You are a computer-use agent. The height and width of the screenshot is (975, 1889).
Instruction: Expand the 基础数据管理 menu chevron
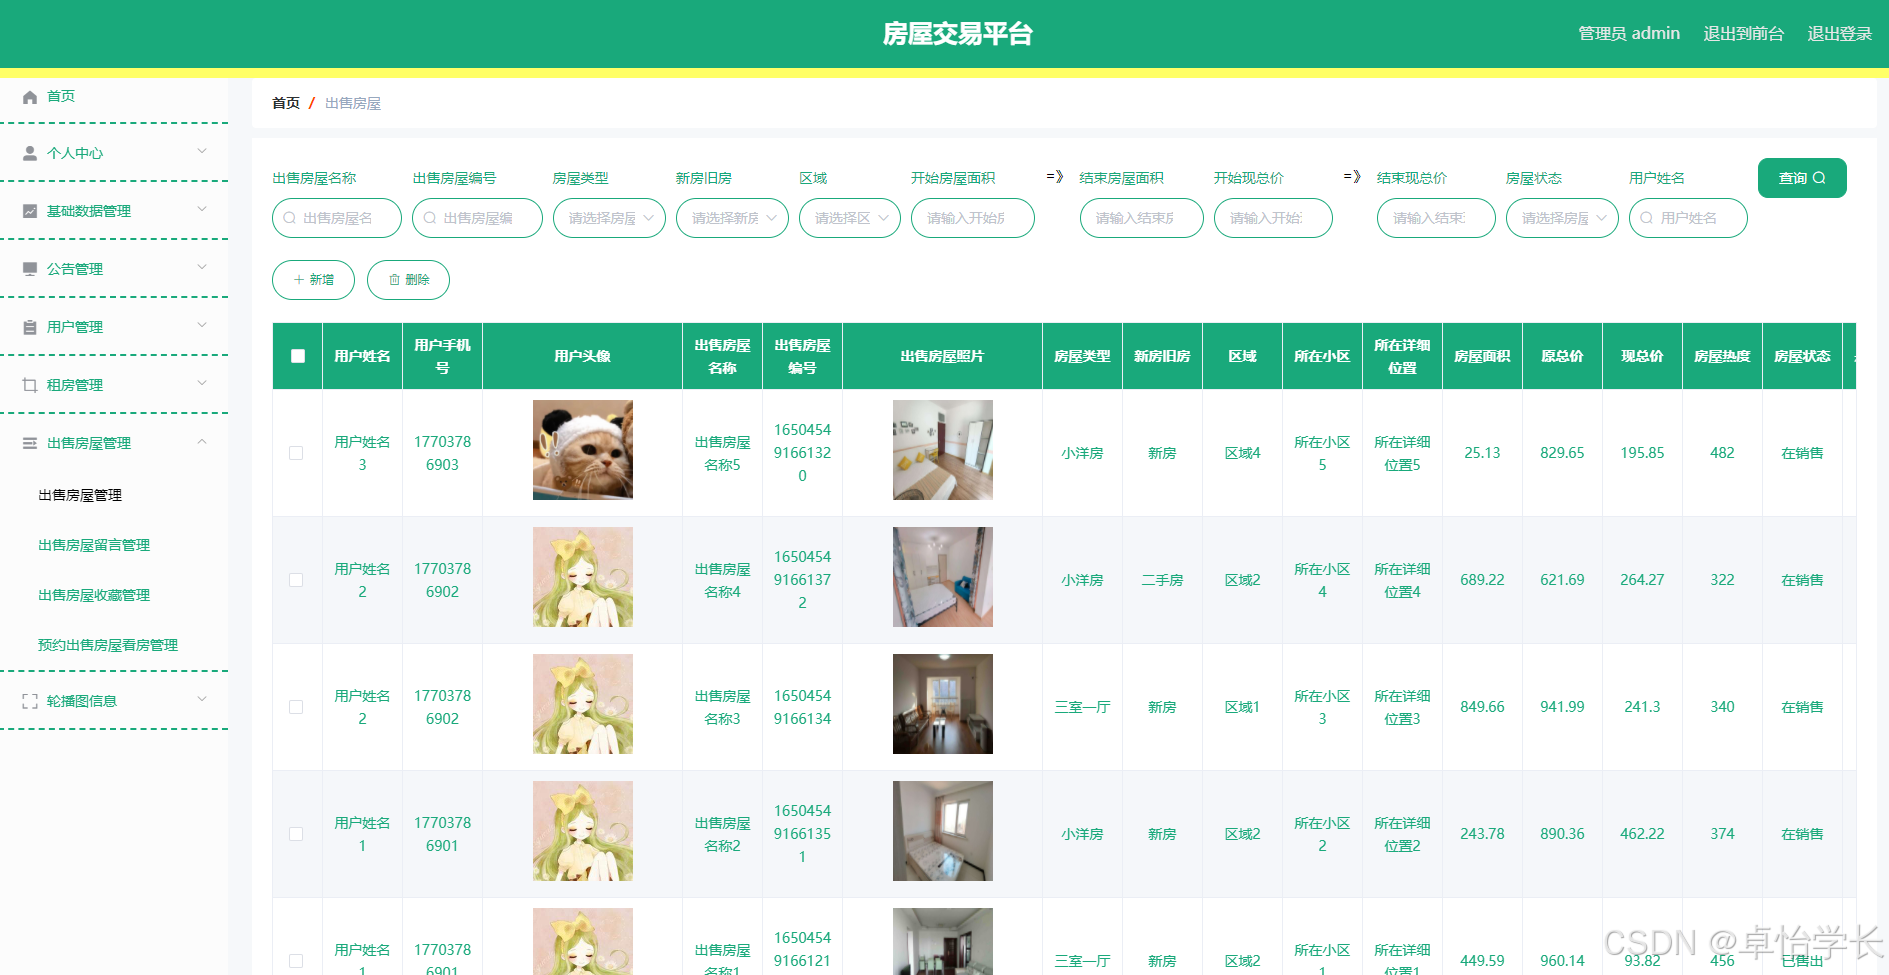[x=202, y=210]
